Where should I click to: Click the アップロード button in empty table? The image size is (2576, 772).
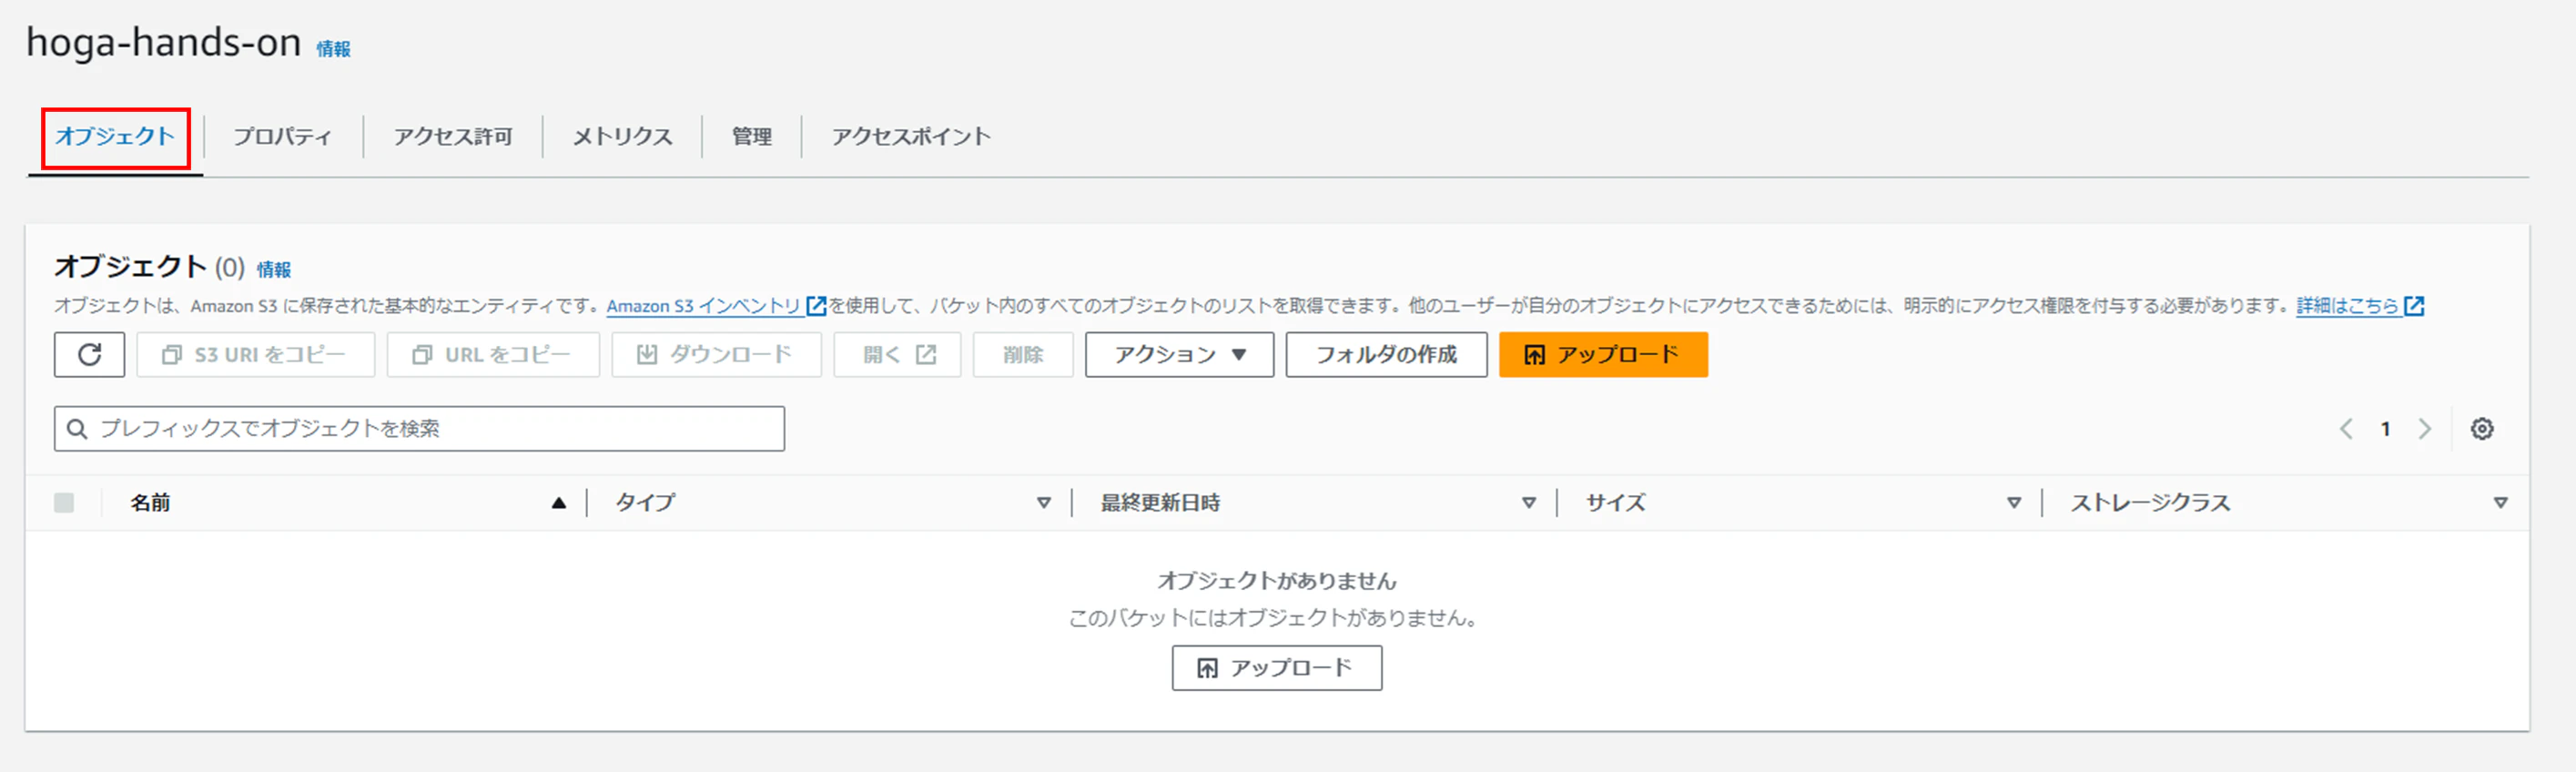click(x=1277, y=668)
